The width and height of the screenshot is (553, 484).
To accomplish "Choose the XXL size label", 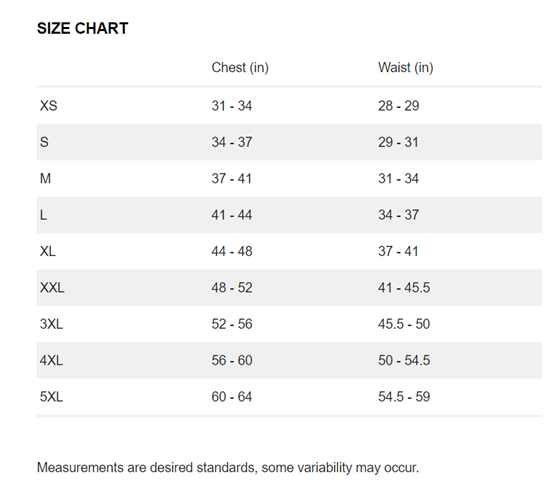I will click(x=52, y=288).
